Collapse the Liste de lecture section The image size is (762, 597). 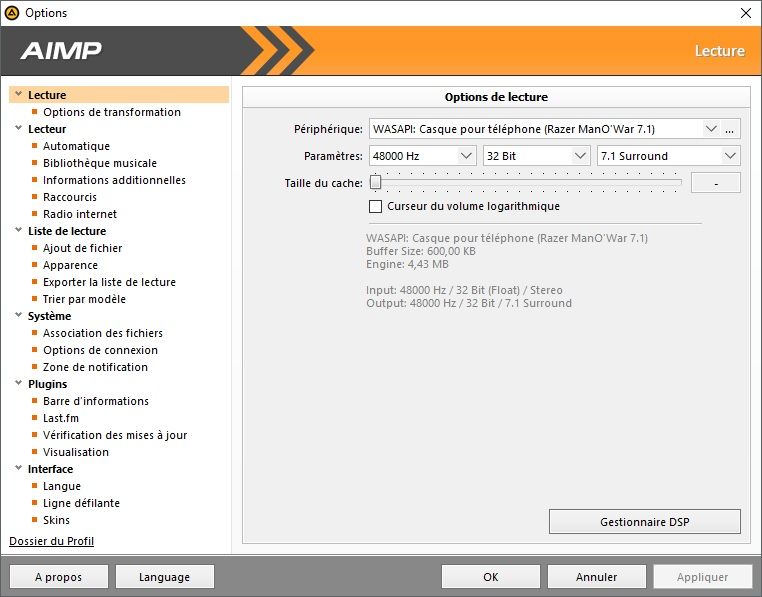point(18,230)
